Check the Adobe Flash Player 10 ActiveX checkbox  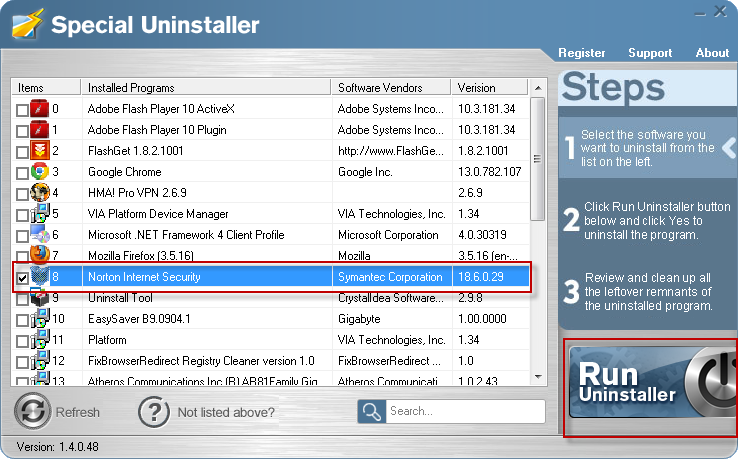pyautogui.click(x=22, y=110)
